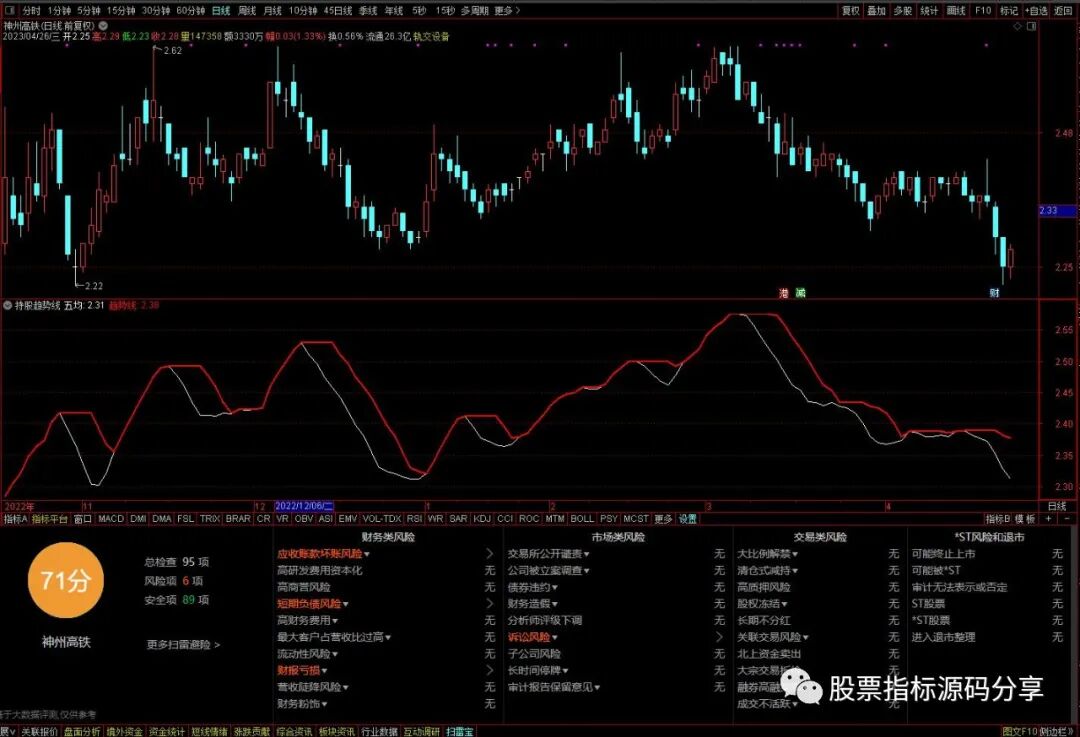Click the 减 marker on the chart
Viewport: 1080px width, 737px height.
(x=800, y=293)
